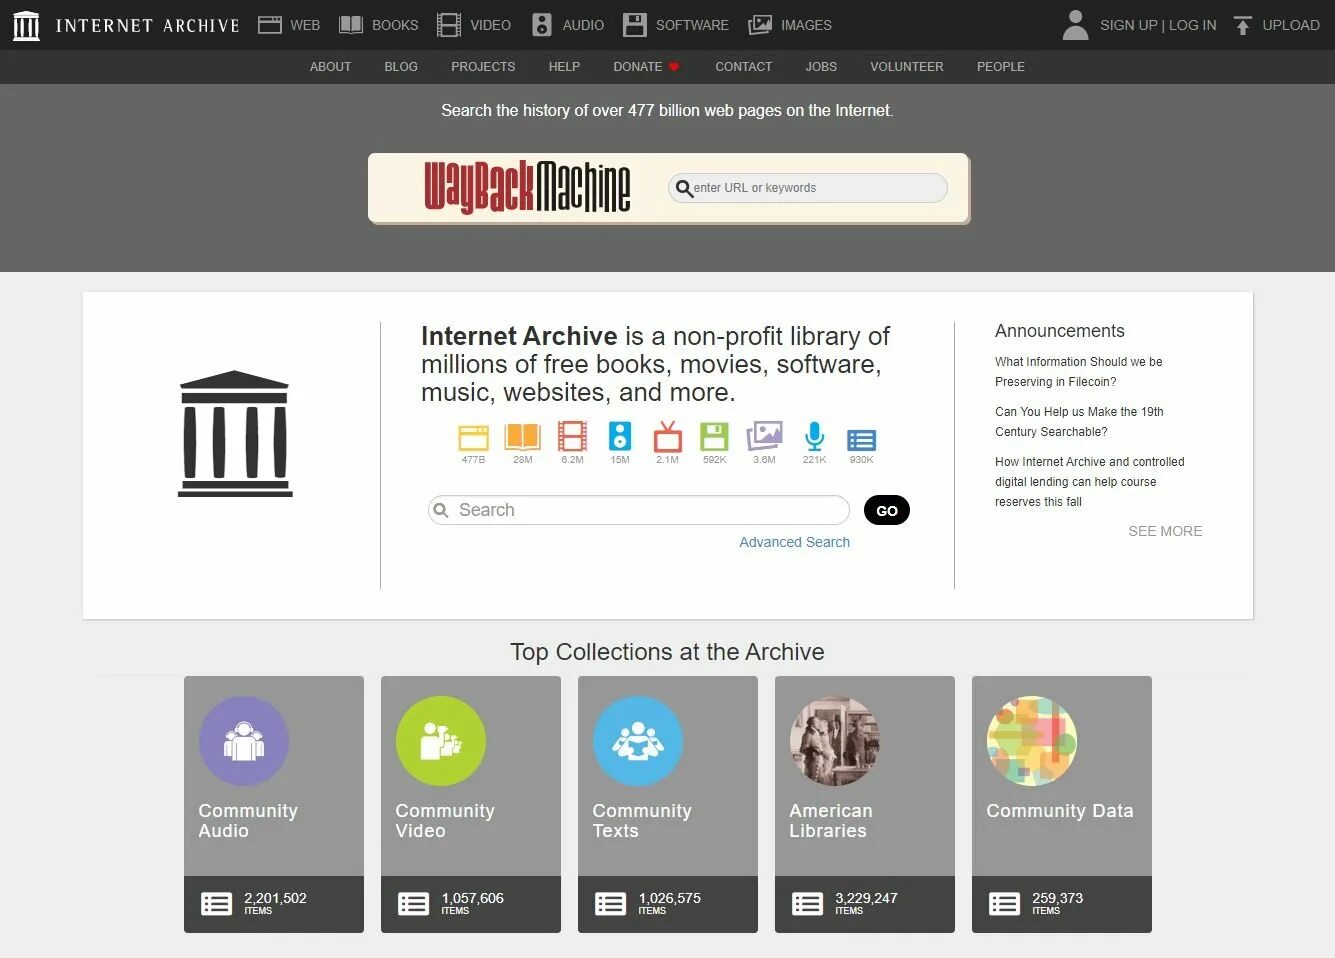Click the Upload arrow icon
The height and width of the screenshot is (958, 1335).
[x=1243, y=25]
